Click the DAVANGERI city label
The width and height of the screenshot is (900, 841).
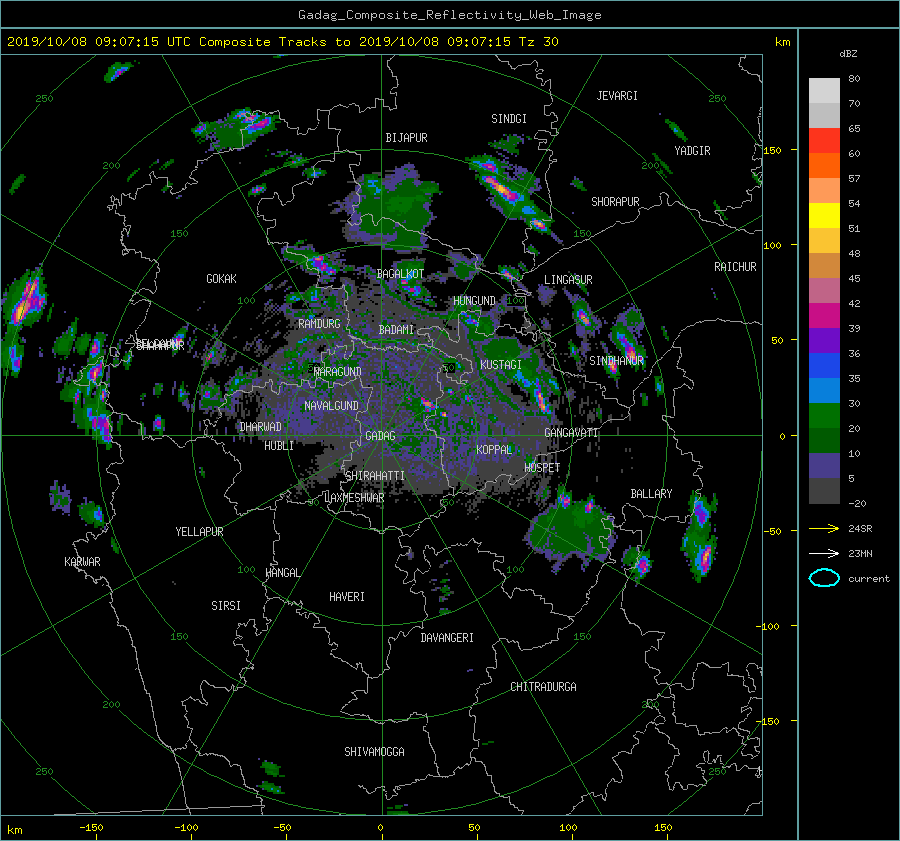(x=447, y=638)
